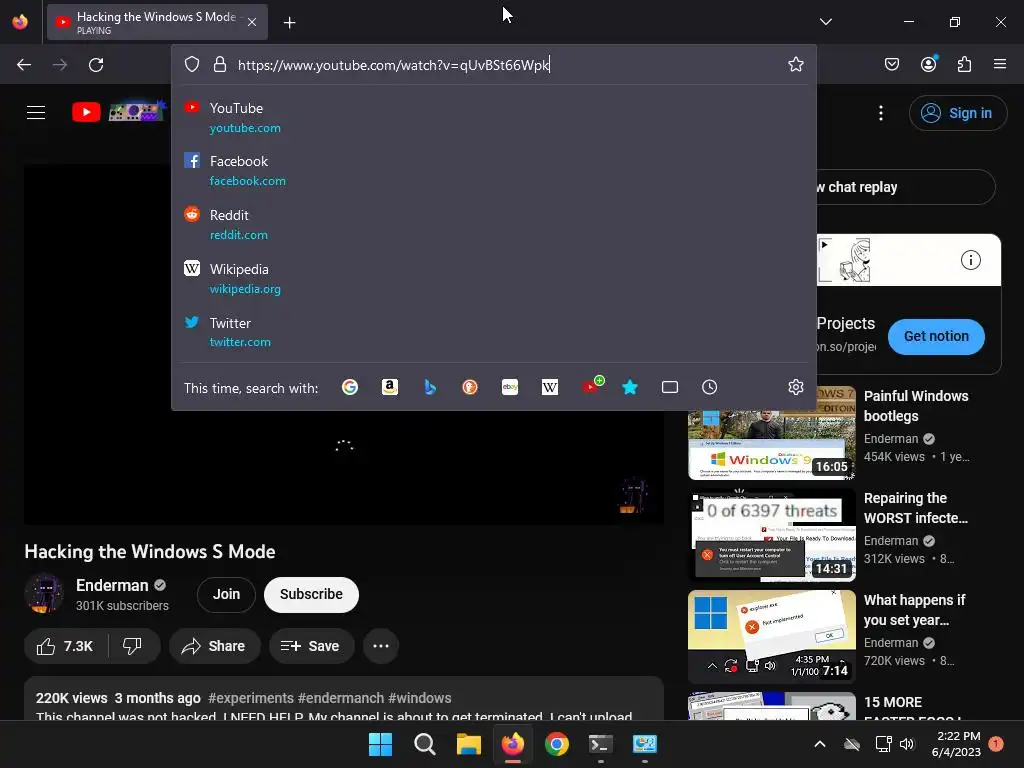Open clock showing 2:22 PM 6/4/2023
Screen dimensions: 1024x768
(958, 744)
